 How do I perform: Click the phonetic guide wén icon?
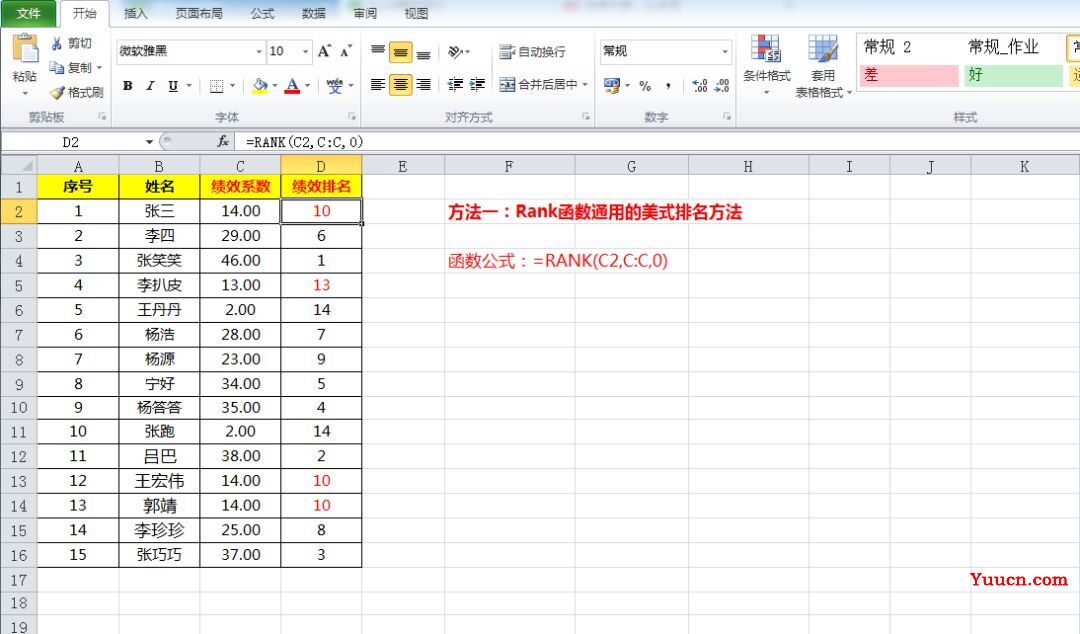point(335,85)
